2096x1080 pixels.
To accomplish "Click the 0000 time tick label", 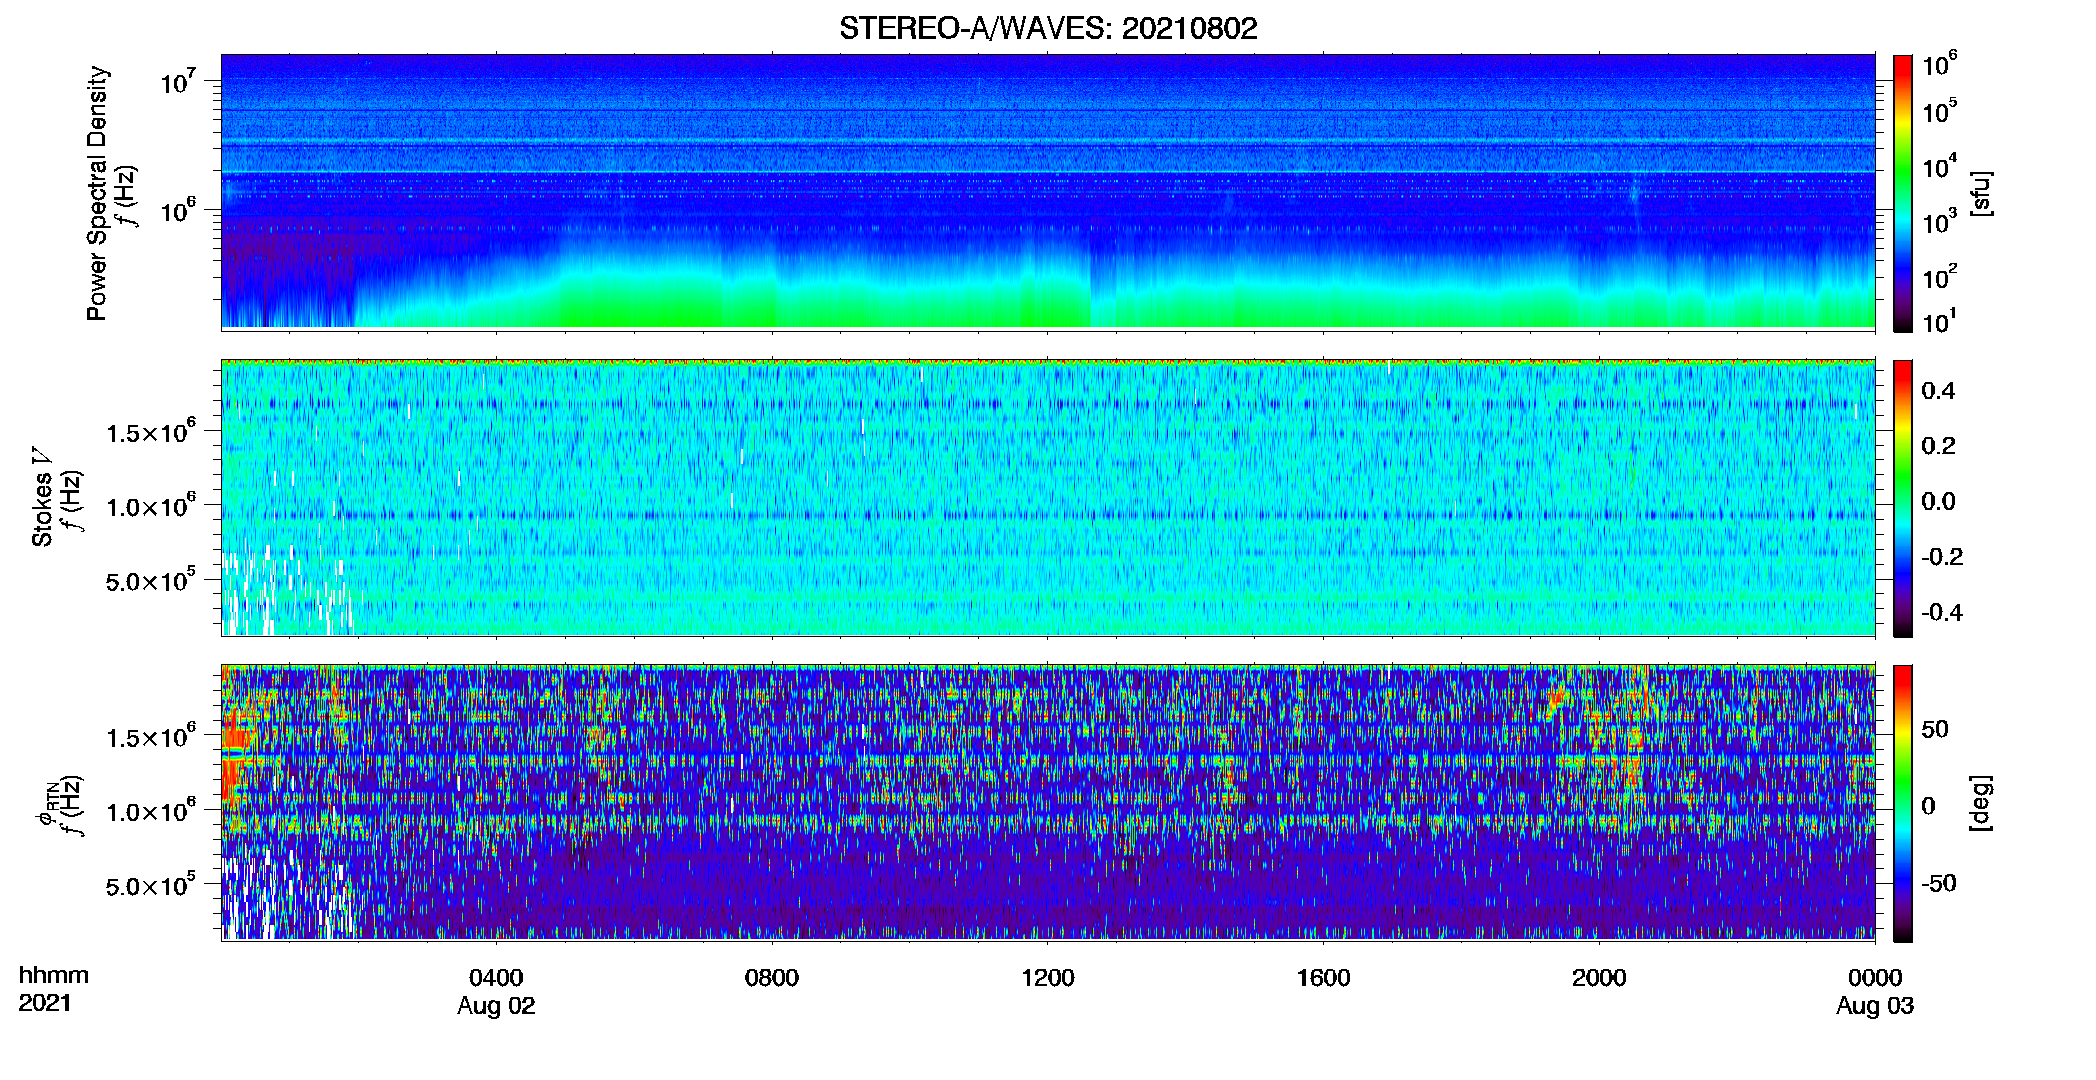I will pyautogui.click(x=1875, y=978).
